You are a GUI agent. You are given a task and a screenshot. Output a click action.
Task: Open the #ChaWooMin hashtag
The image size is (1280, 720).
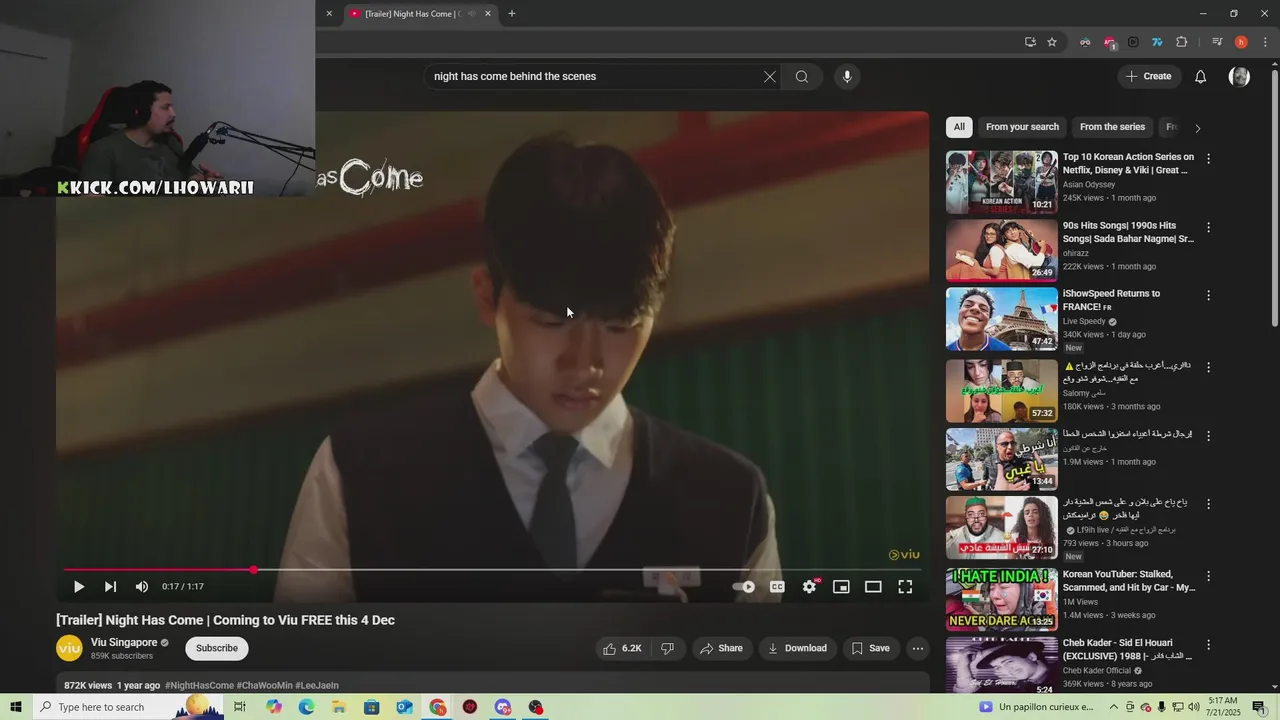click(x=264, y=686)
